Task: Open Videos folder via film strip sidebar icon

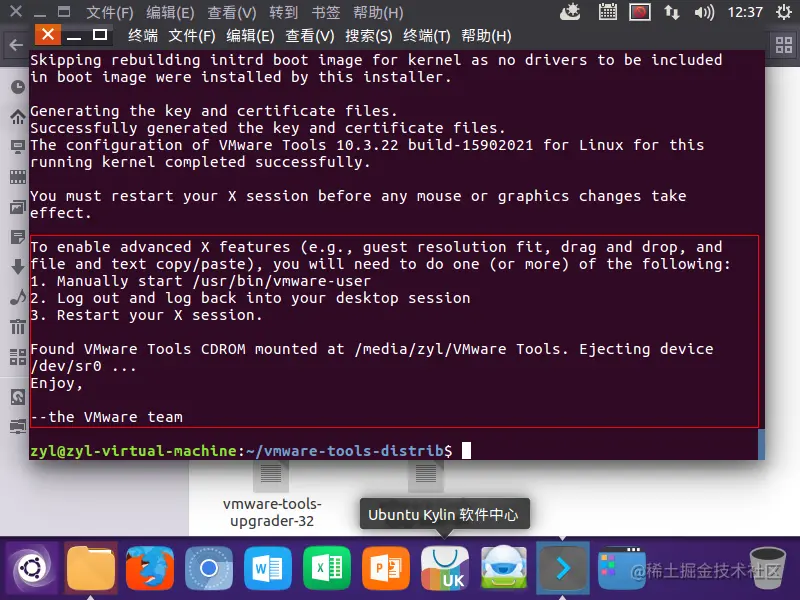Action: 18,177
